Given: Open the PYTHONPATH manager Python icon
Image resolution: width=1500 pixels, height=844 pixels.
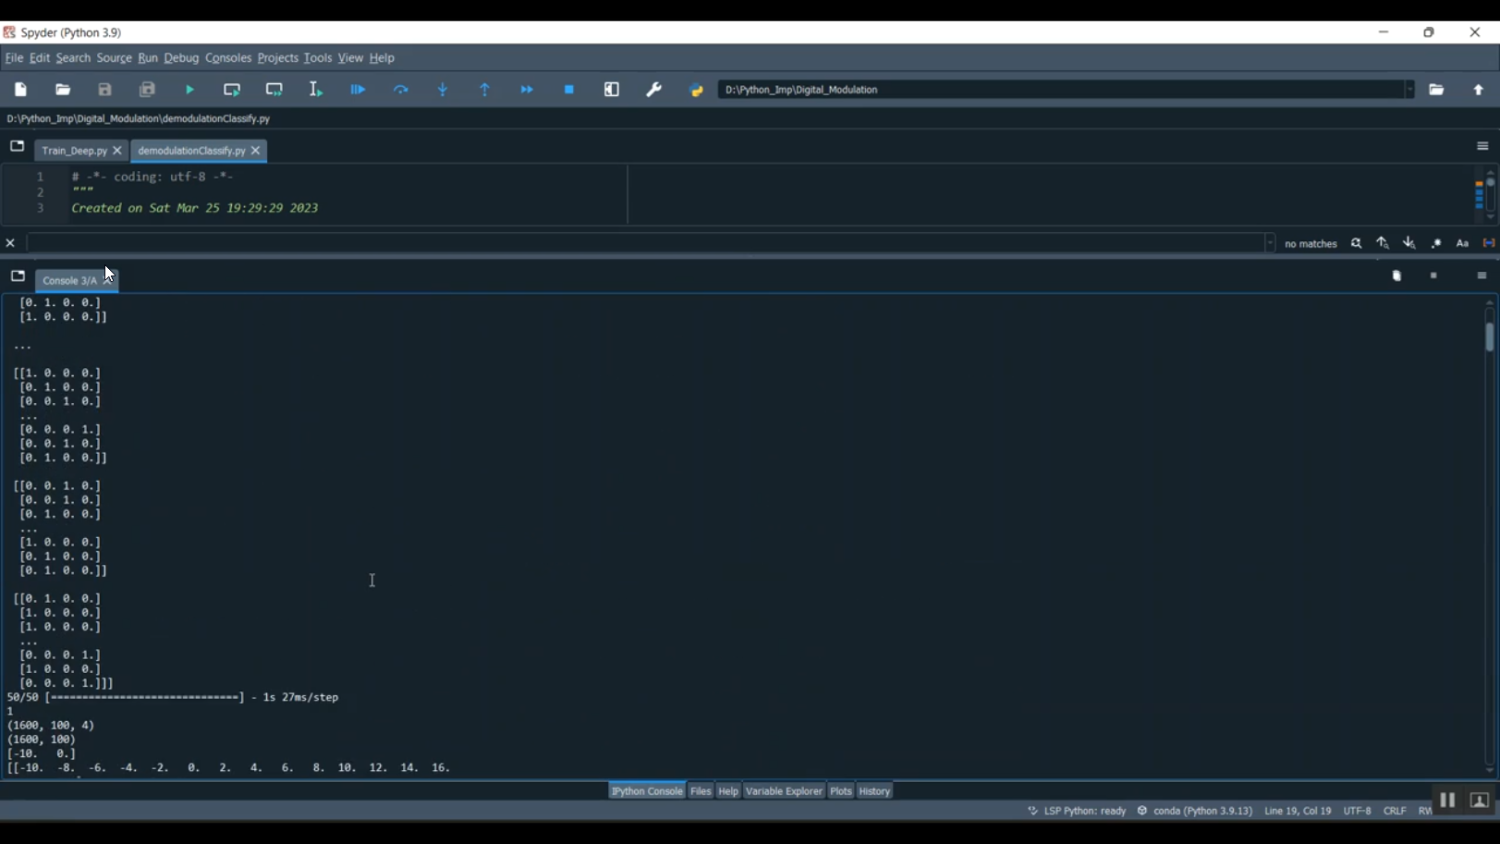Looking at the screenshot, I should [697, 90].
